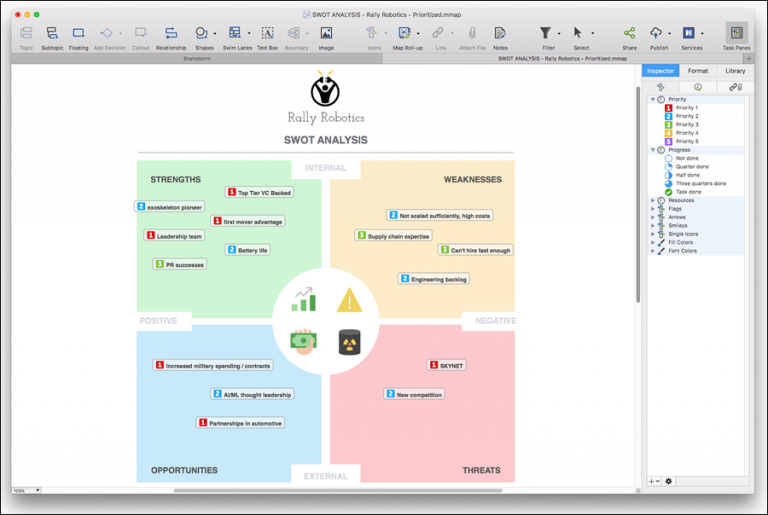This screenshot has width=768, height=515.
Task: Expand the Flags marker group
Action: (x=653, y=209)
